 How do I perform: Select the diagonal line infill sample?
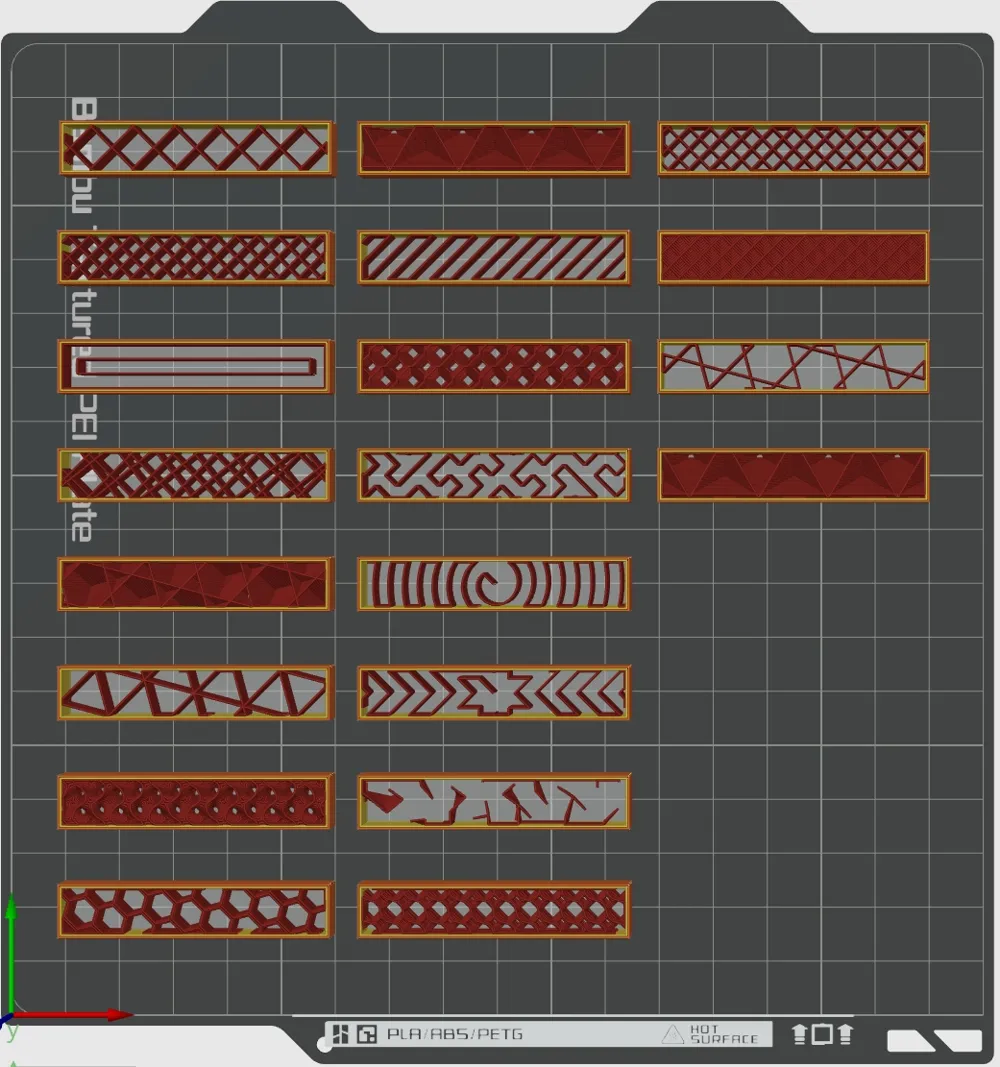coord(494,257)
